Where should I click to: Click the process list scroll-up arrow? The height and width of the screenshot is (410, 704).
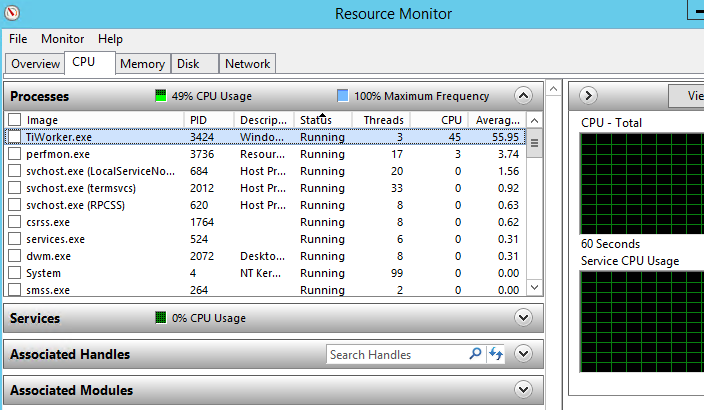(534, 120)
